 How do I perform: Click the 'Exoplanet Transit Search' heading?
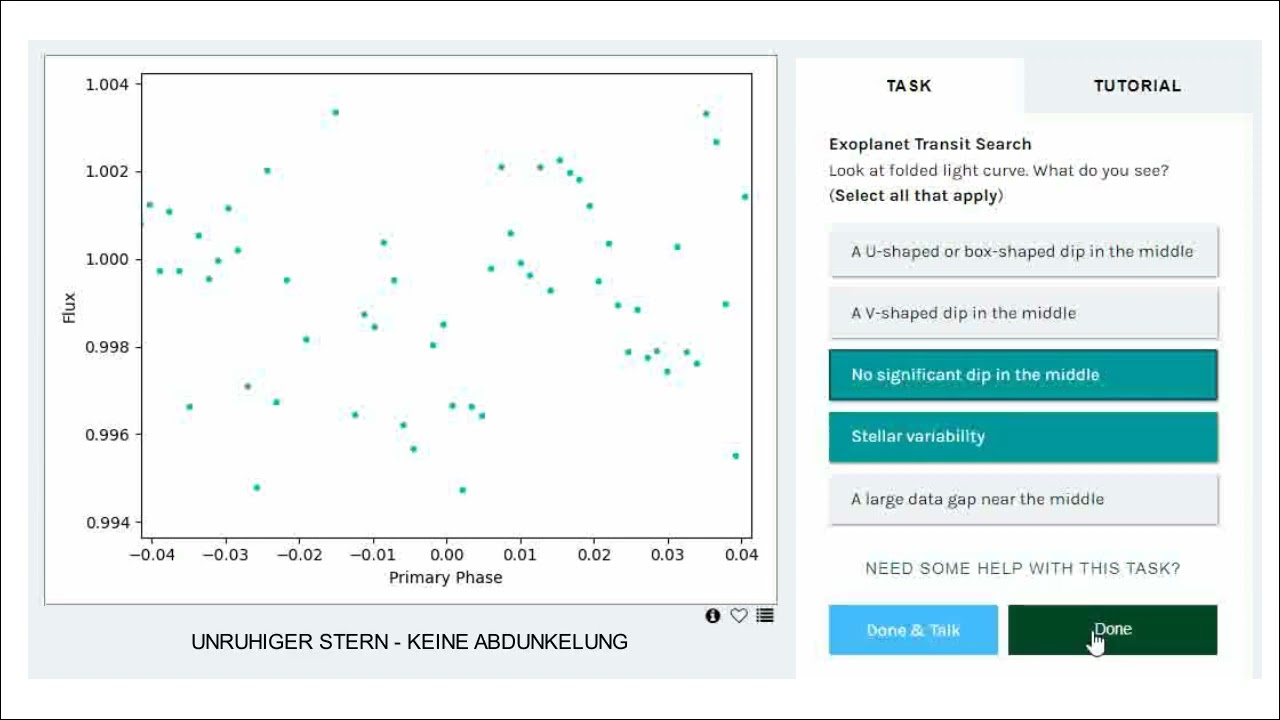click(x=930, y=144)
